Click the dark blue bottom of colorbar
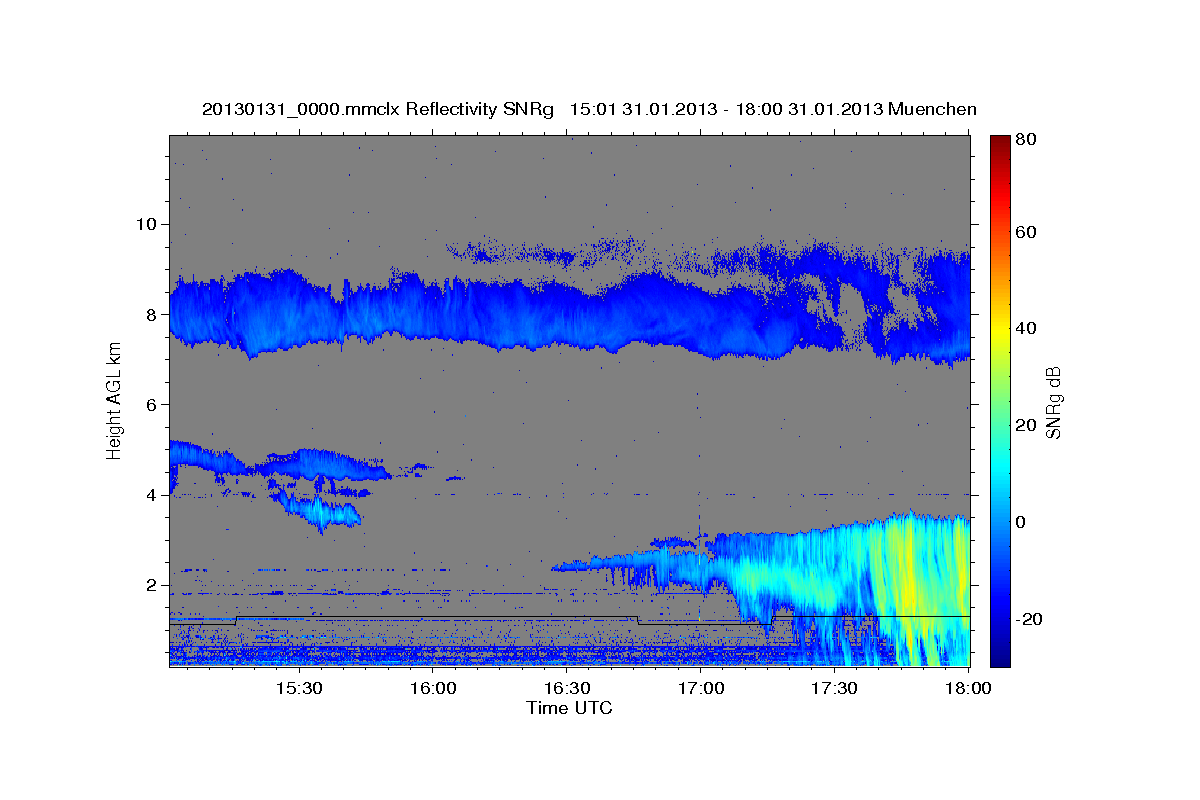Viewport: 1200px width, 800px height. pyautogui.click(x=999, y=655)
